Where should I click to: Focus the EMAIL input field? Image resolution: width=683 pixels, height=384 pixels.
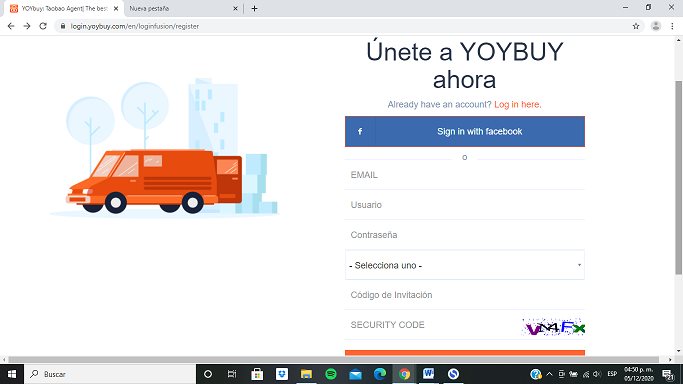point(465,175)
